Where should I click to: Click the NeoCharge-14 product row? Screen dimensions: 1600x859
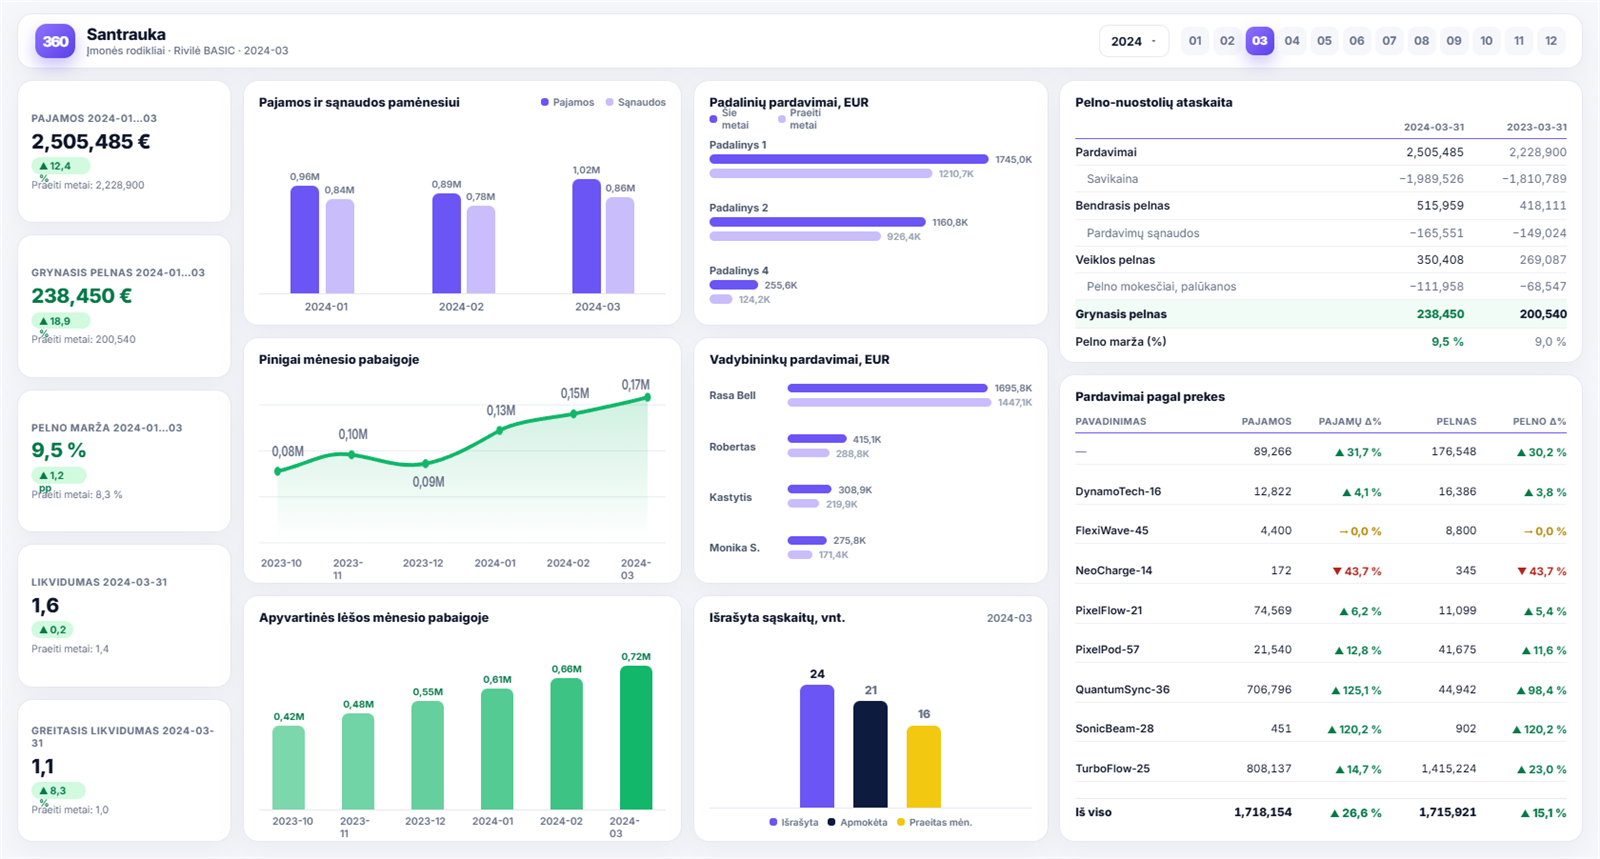coord(1321,571)
